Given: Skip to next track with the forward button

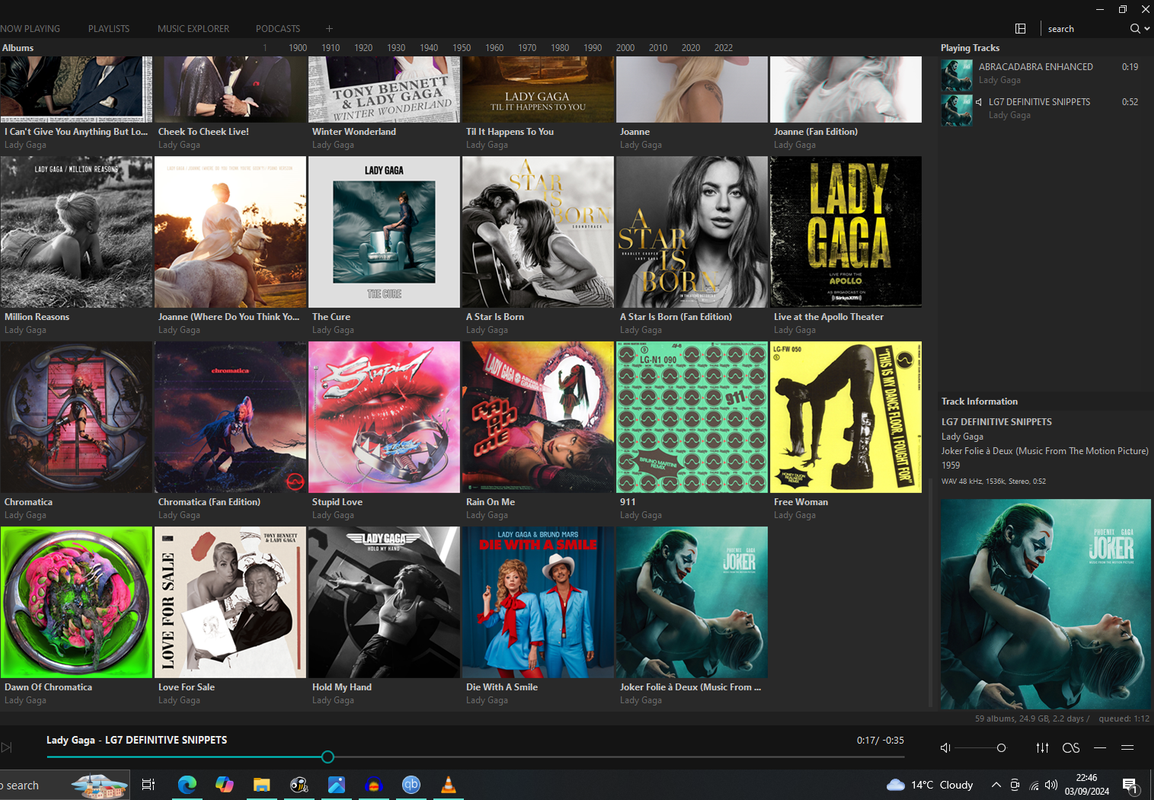Looking at the screenshot, I should [7, 748].
